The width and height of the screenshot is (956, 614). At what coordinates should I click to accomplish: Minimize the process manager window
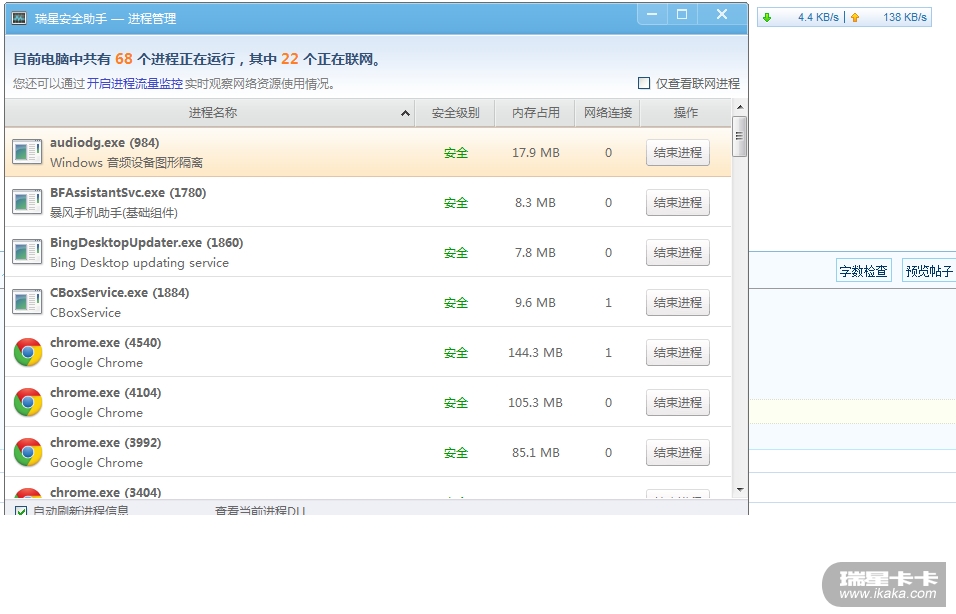point(652,15)
